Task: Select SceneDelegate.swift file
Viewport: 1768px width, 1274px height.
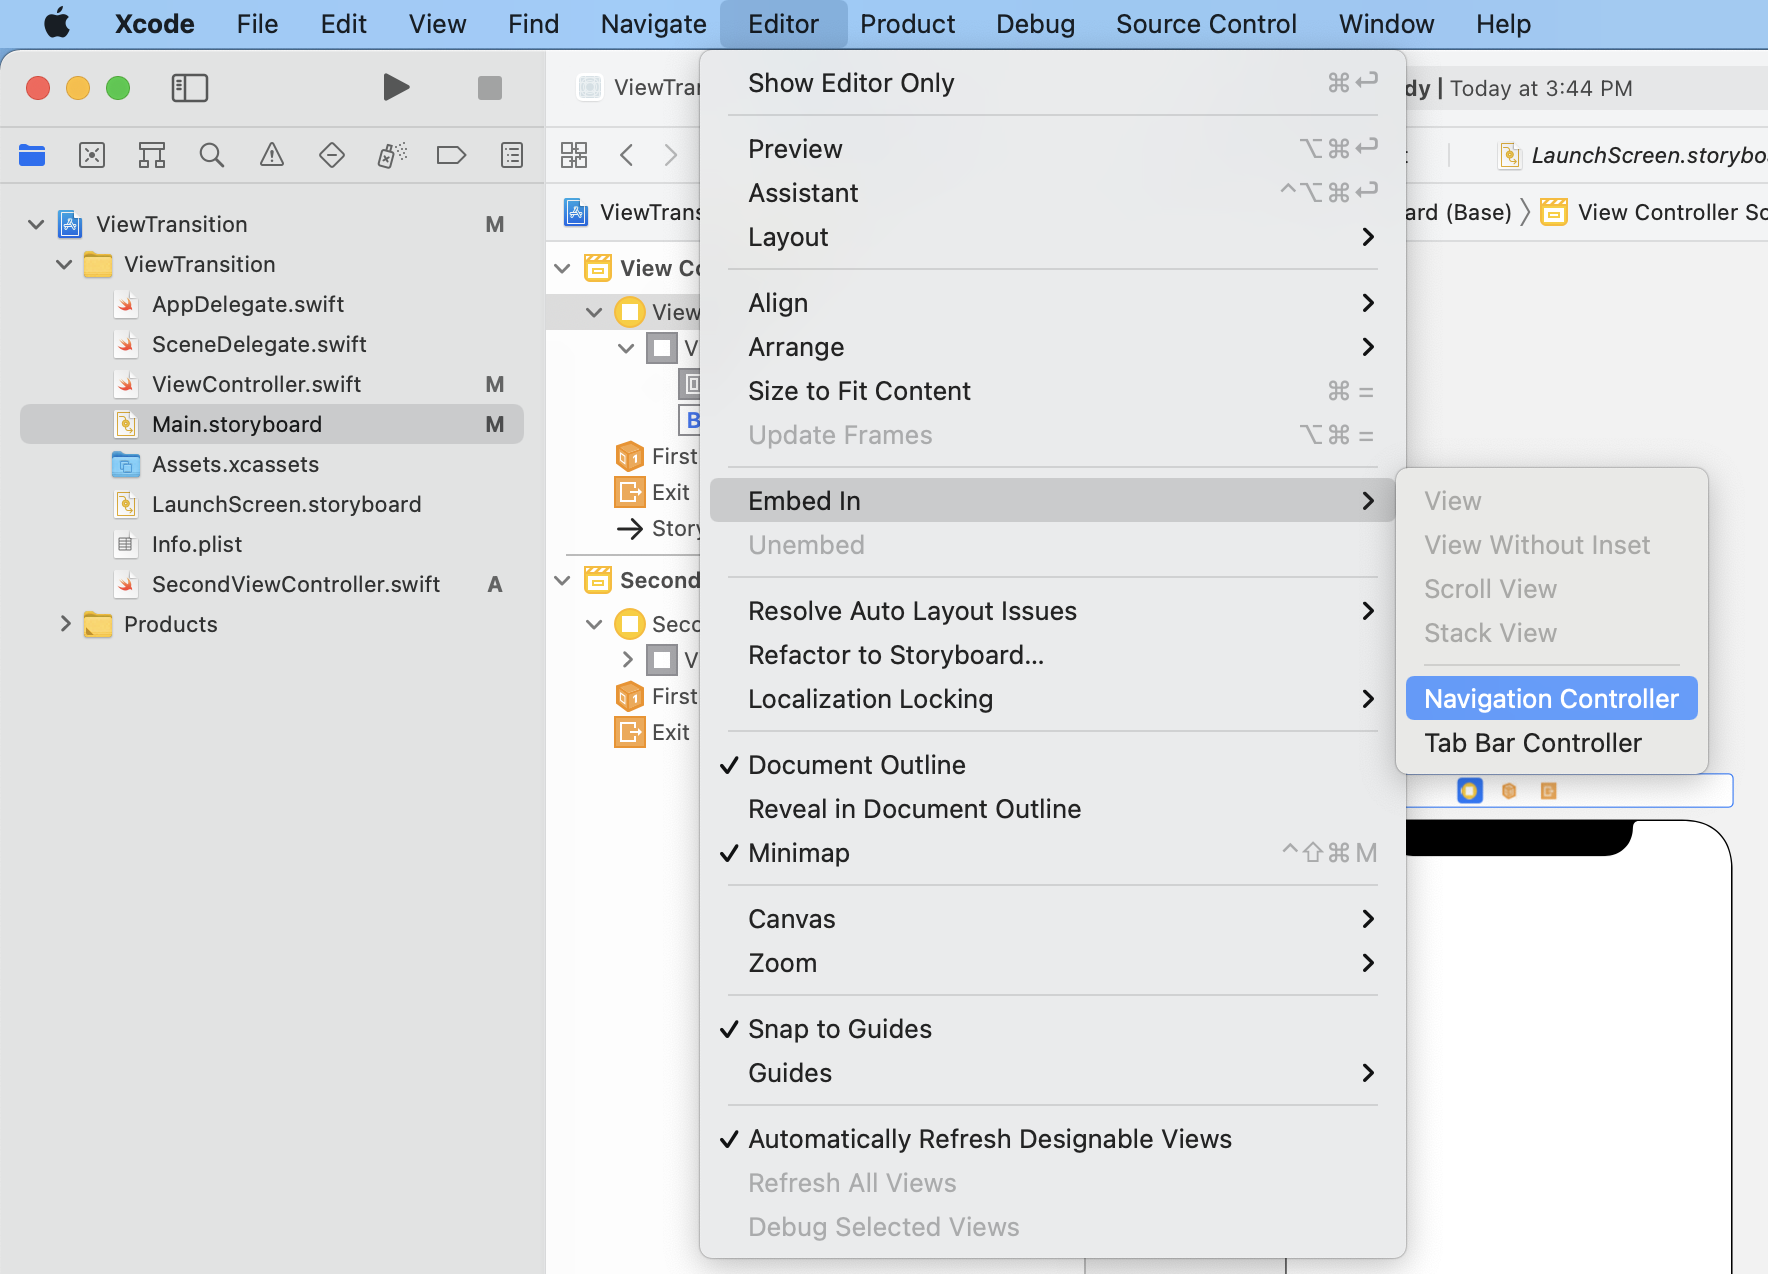Action: [x=259, y=344]
